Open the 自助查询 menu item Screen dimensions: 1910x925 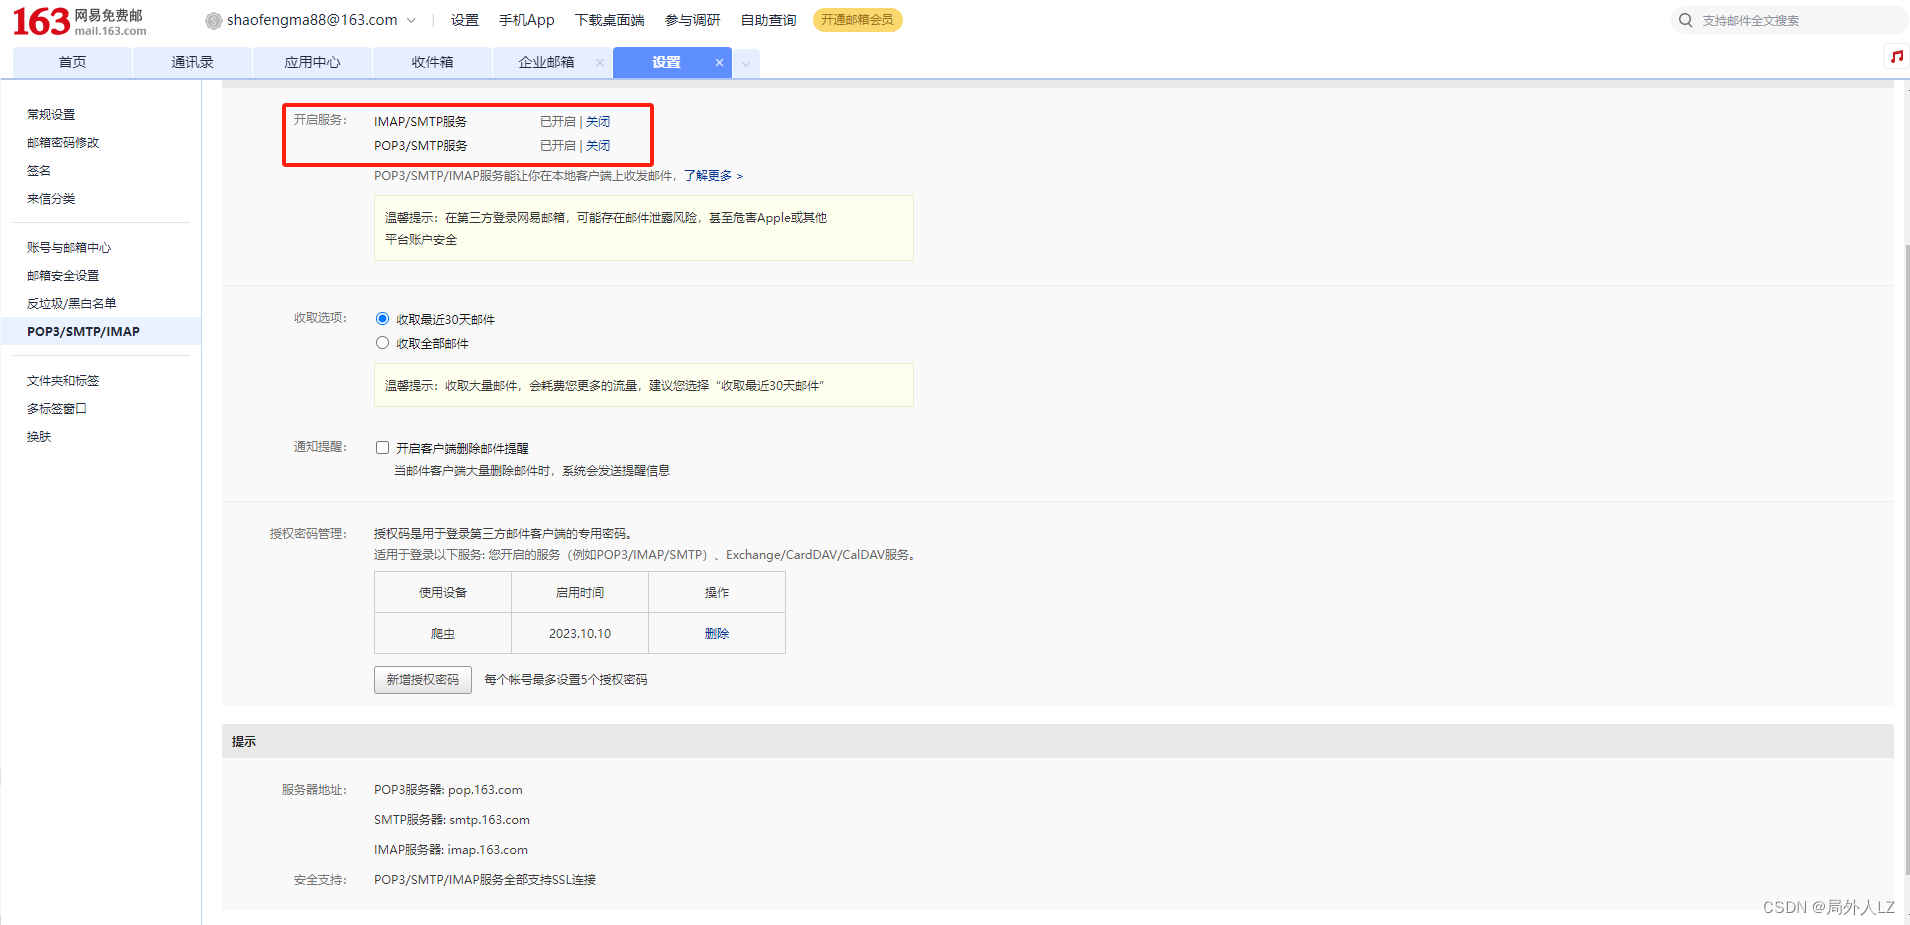(x=767, y=19)
